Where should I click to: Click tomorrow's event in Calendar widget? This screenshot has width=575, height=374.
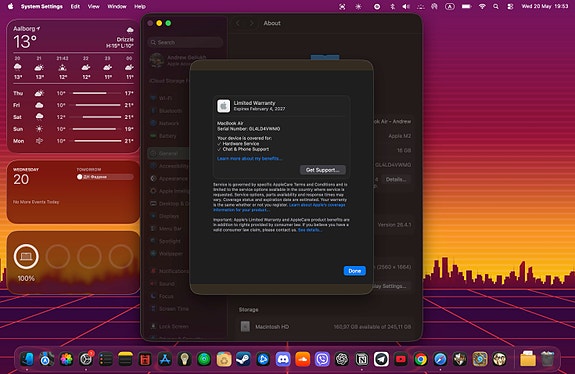click(105, 177)
